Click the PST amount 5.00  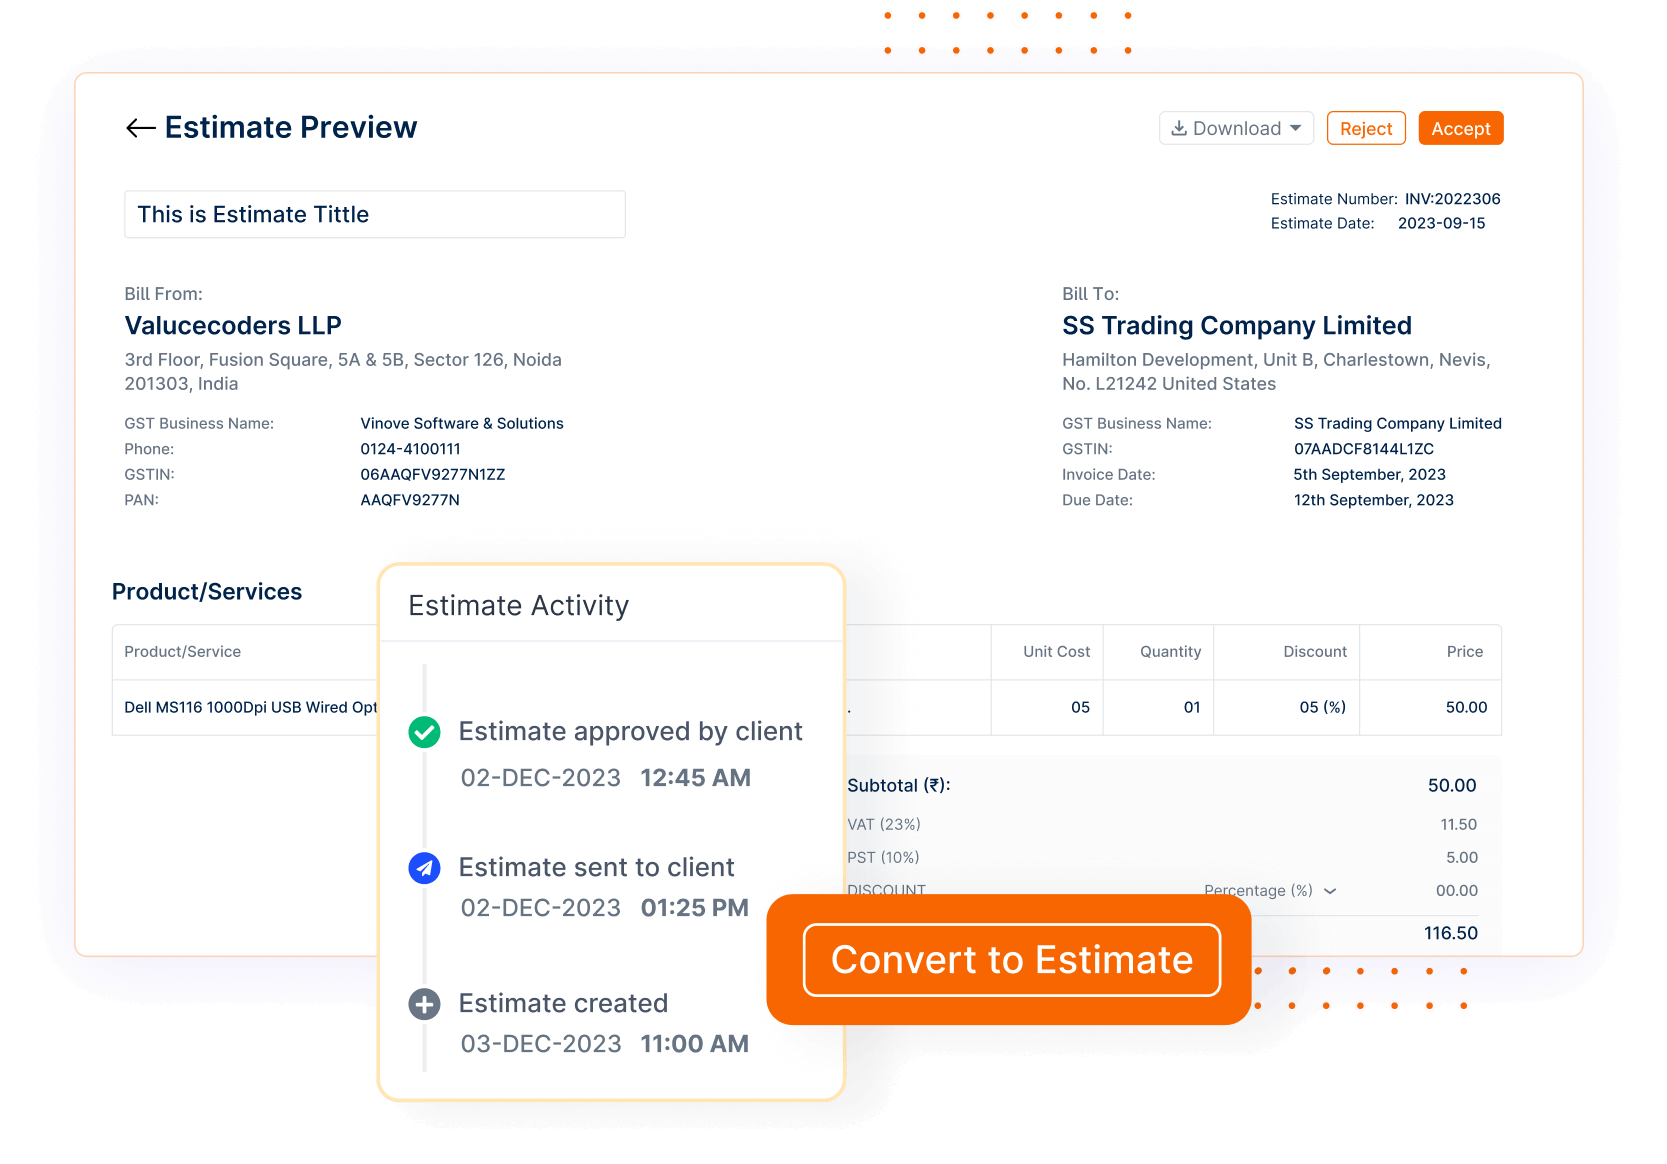(x=1462, y=857)
